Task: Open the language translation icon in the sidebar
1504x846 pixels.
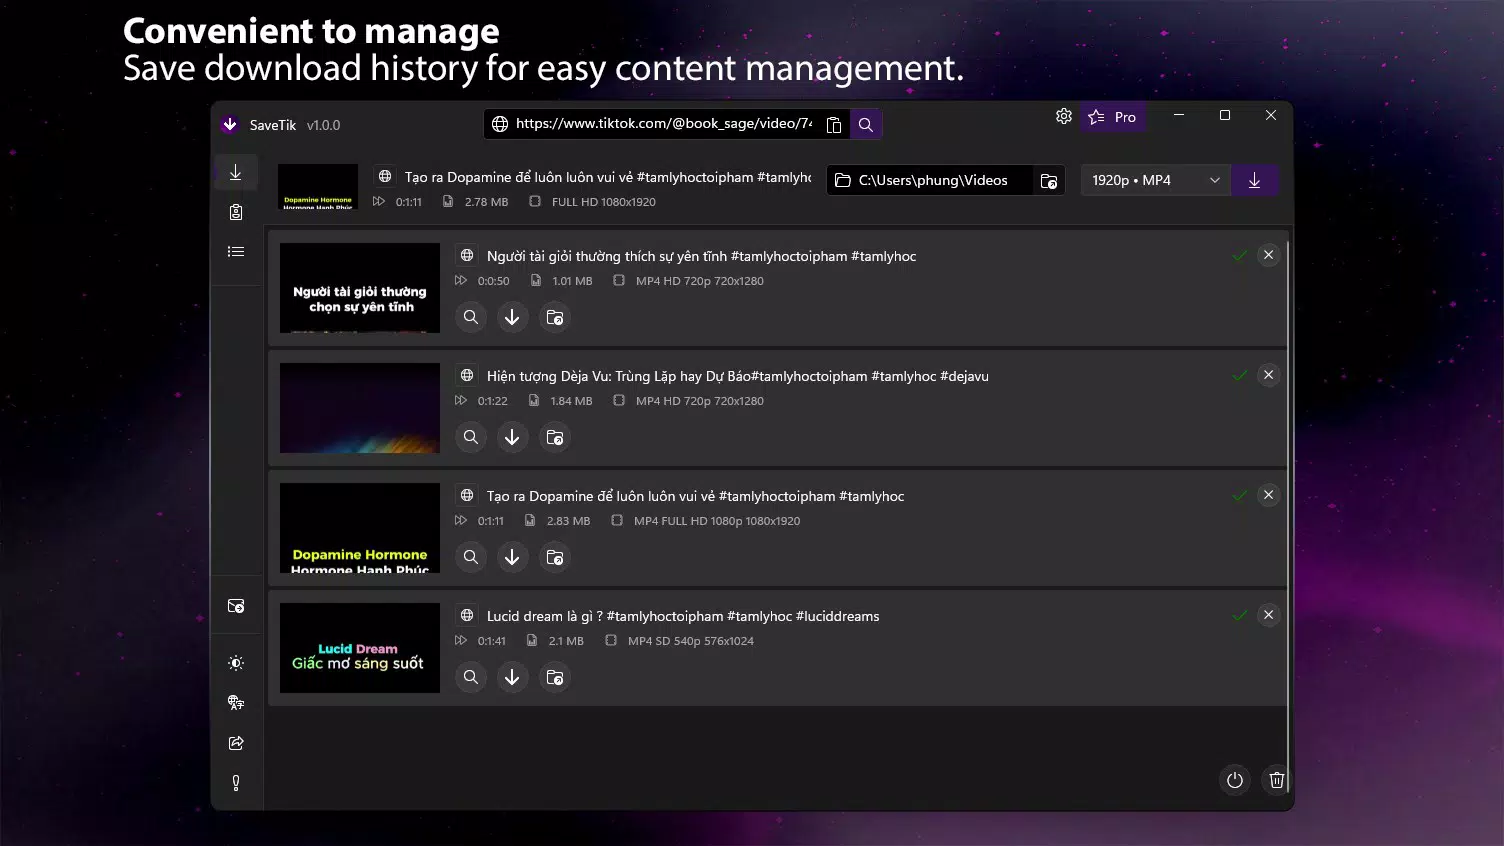Action: pyautogui.click(x=236, y=703)
